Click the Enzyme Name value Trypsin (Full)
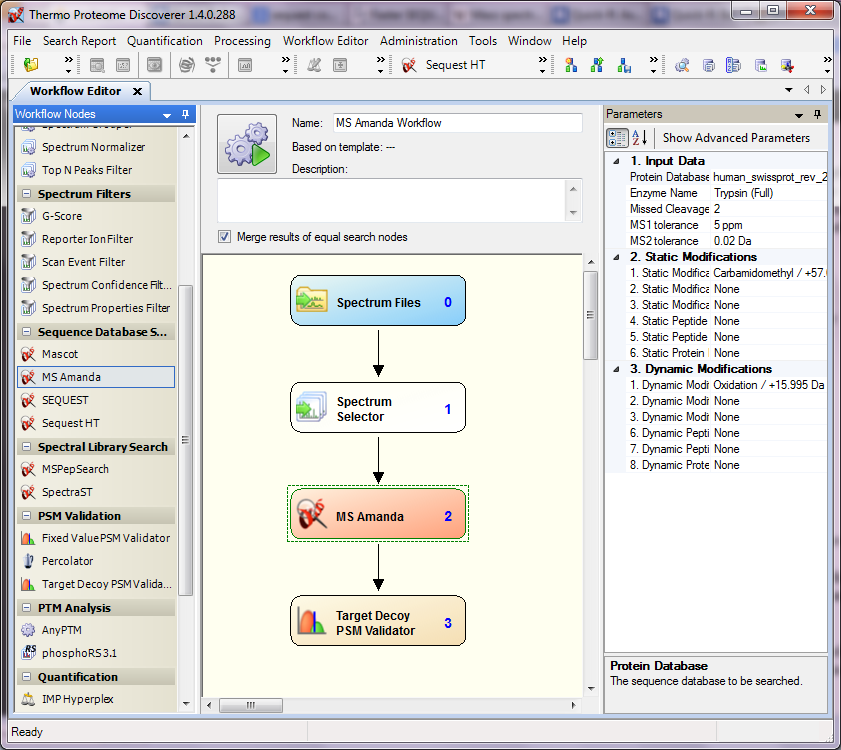This screenshot has width=841, height=750. pyautogui.click(x=769, y=193)
